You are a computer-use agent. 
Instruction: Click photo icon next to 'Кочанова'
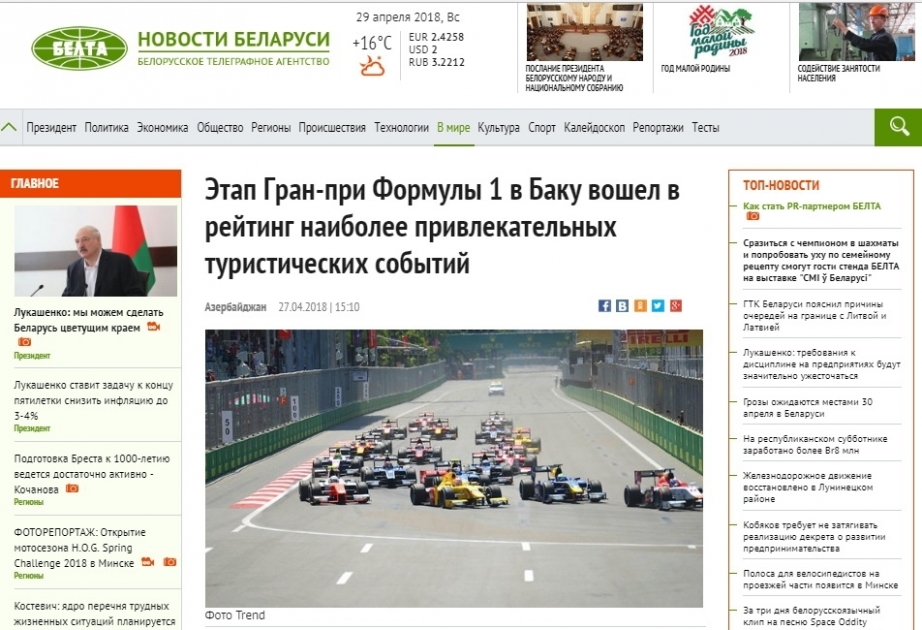tap(72, 489)
